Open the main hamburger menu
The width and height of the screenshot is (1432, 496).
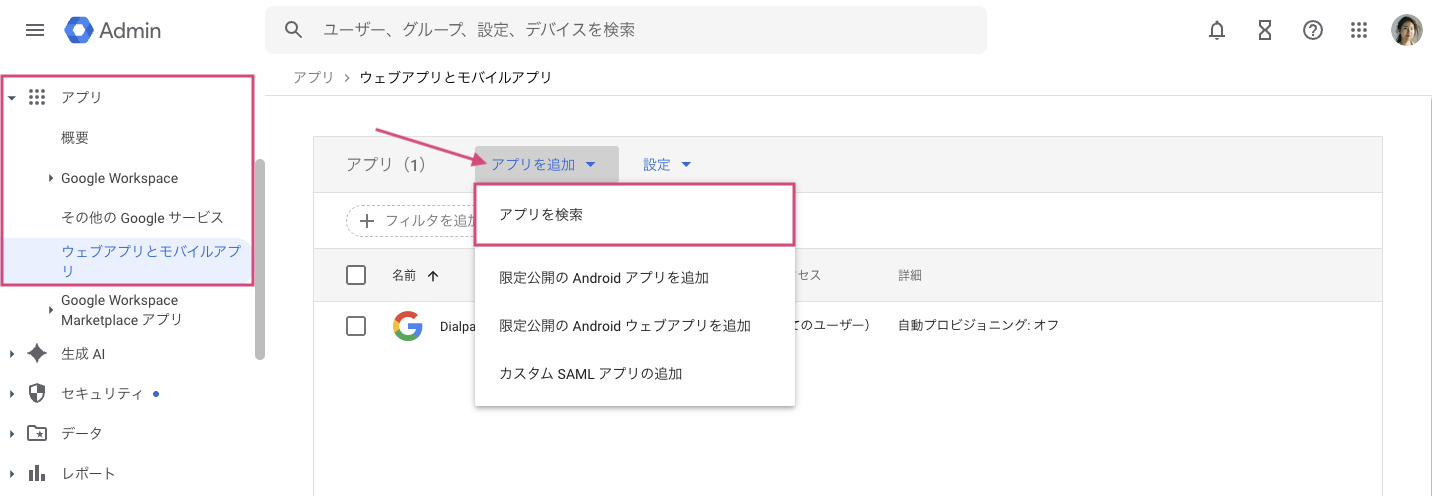pos(35,30)
